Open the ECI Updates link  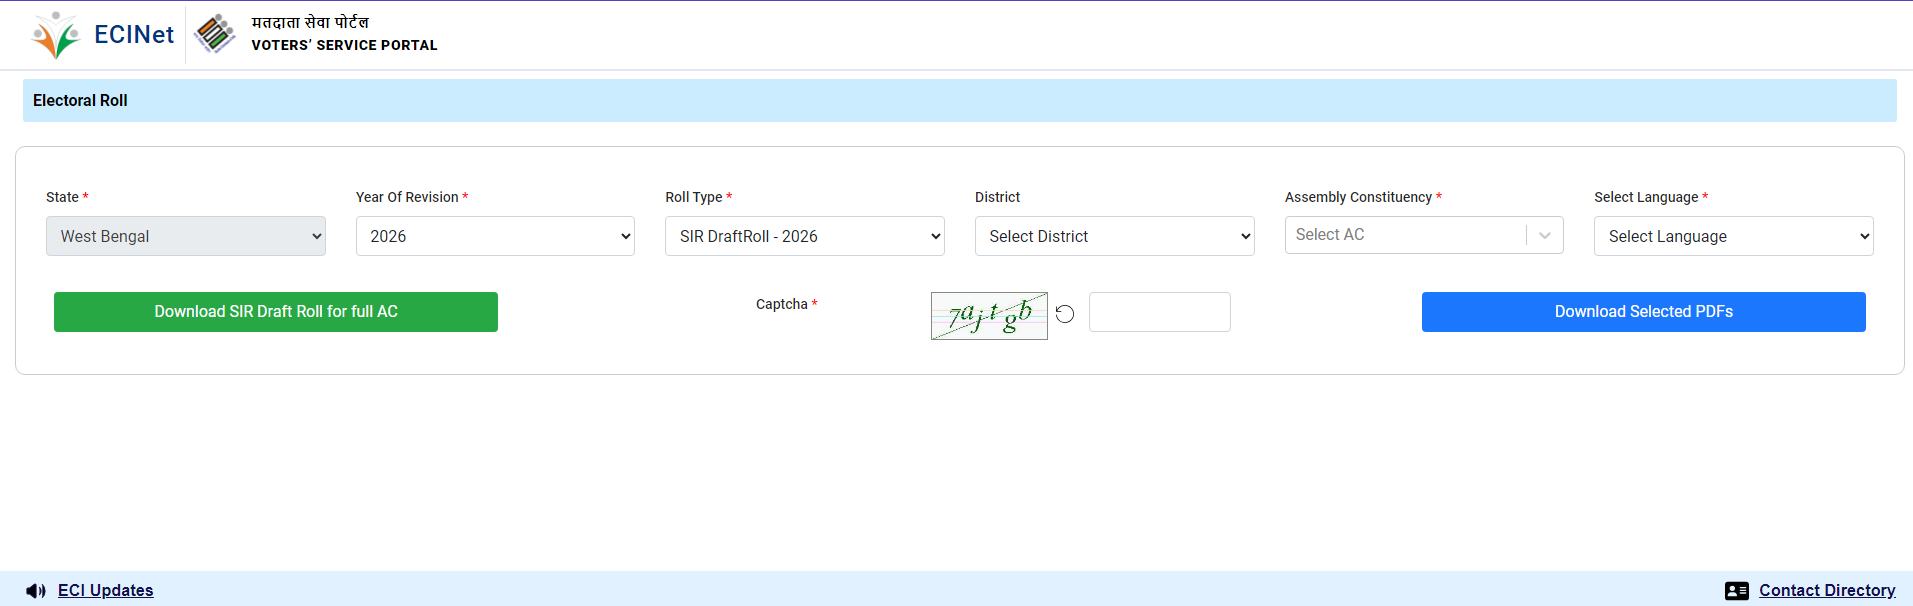coord(106,591)
